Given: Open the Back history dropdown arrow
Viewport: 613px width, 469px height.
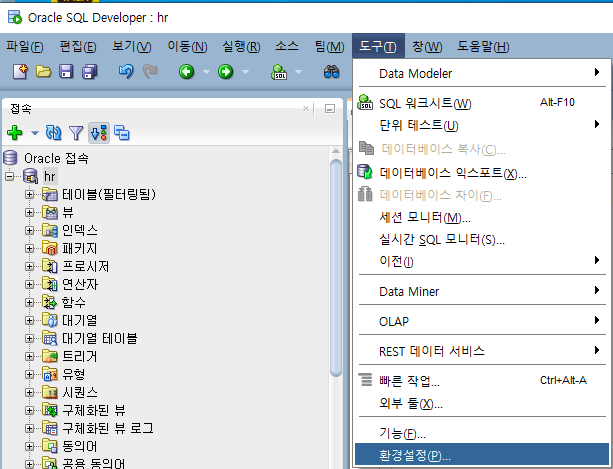Looking at the screenshot, I should click(x=206, y=72).
